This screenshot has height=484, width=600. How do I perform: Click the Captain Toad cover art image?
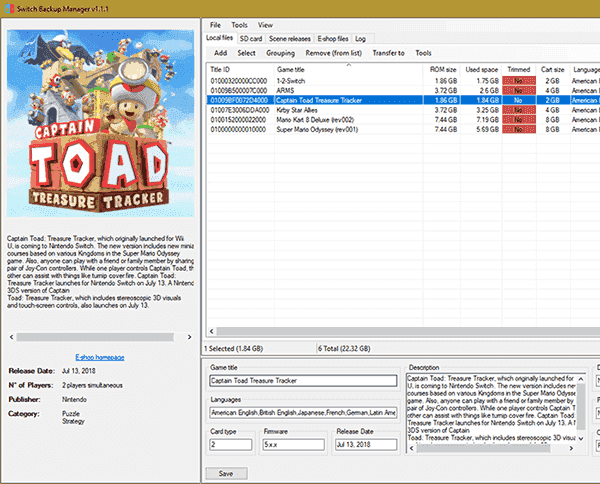[x=101, y=123]
